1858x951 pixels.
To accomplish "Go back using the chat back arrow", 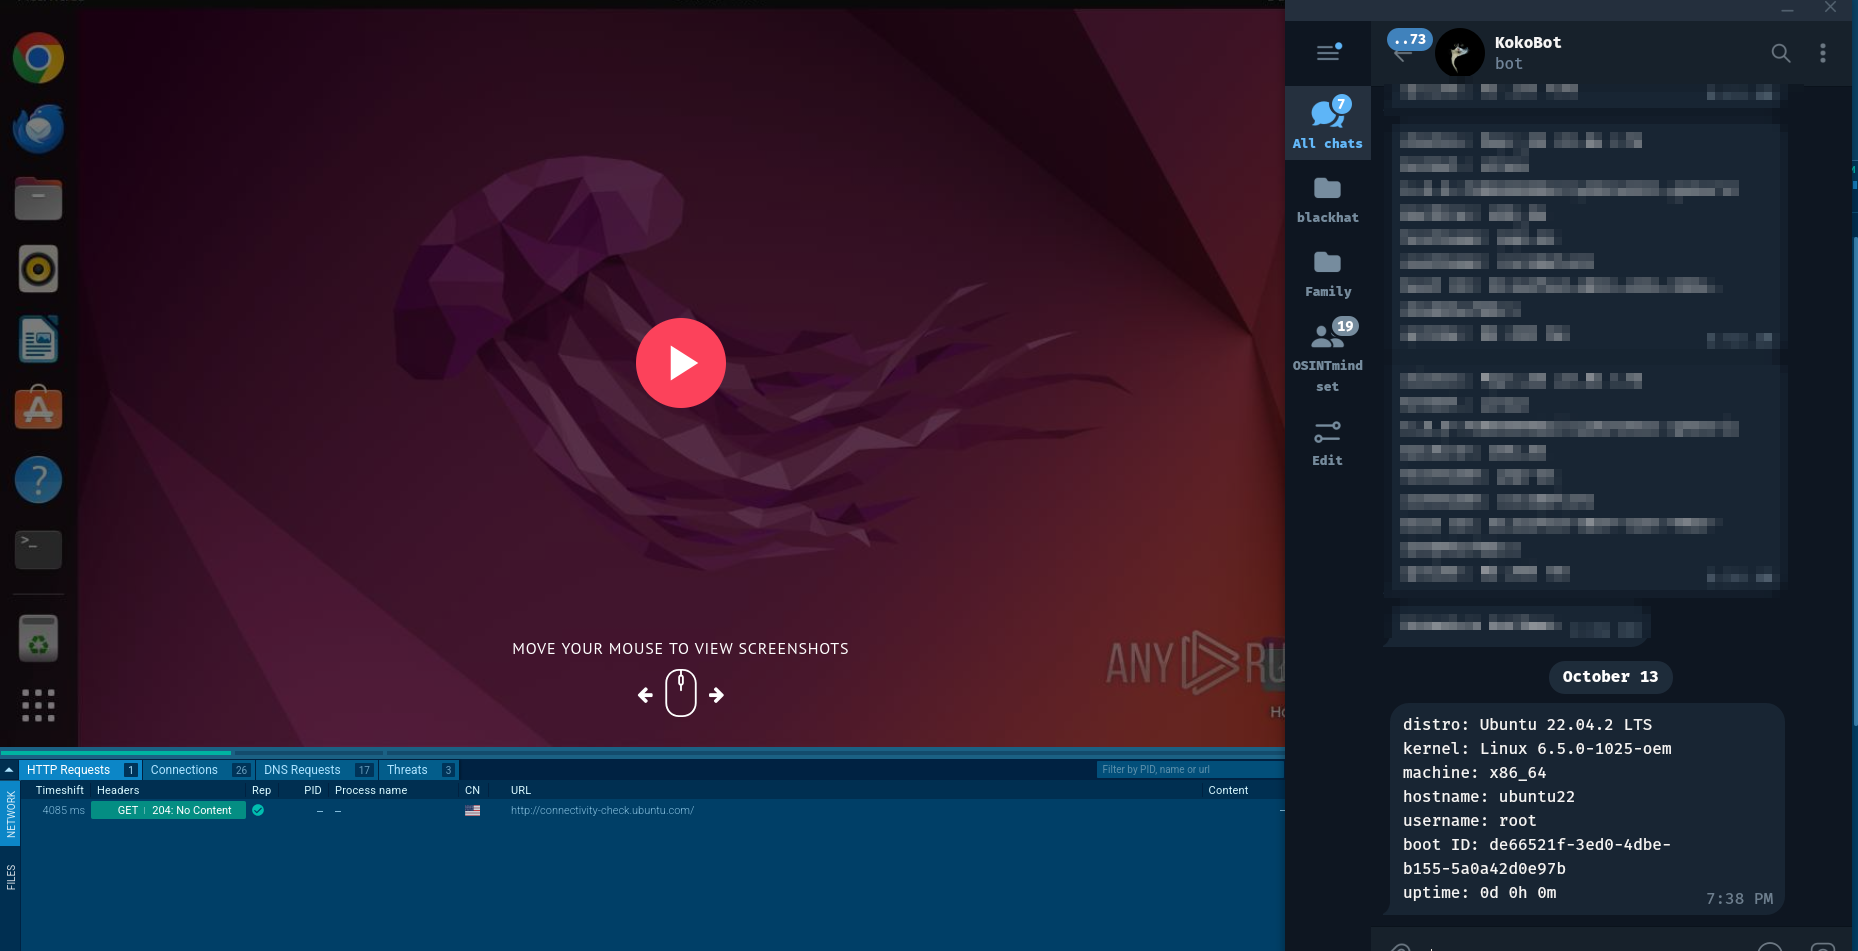I will point(1402,54).
